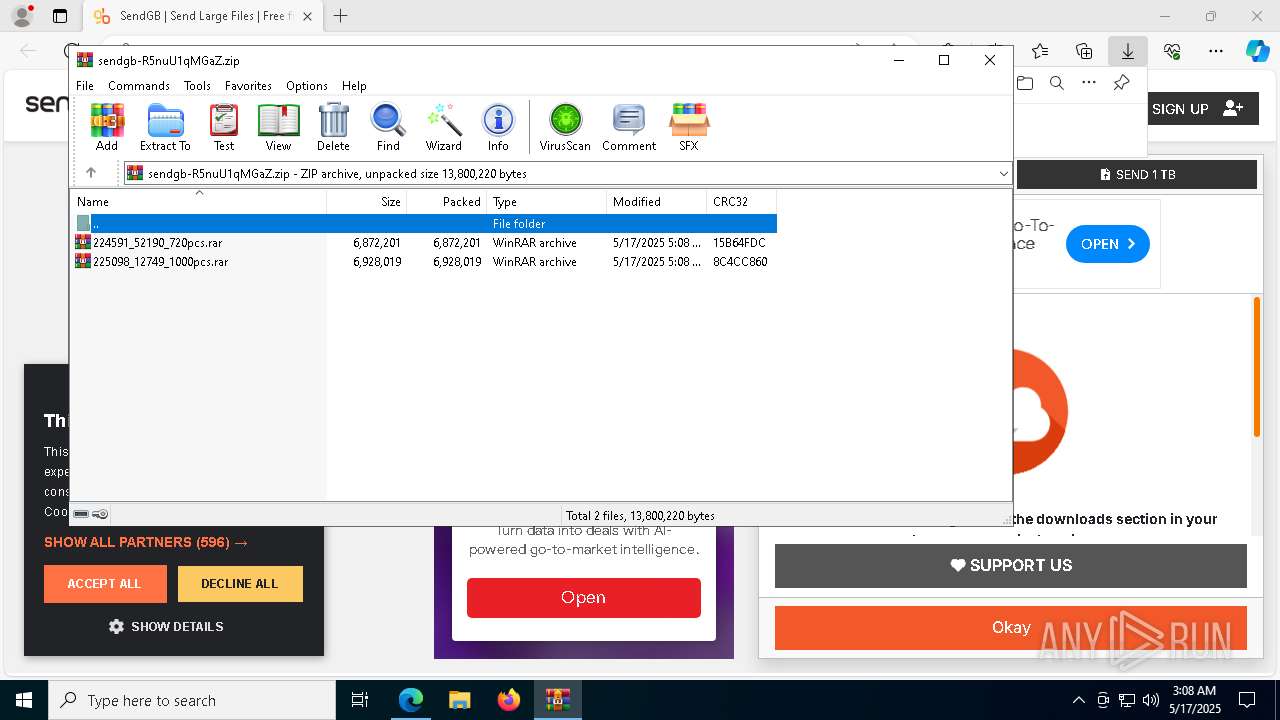Open the Comment tool

coord(629,127)
